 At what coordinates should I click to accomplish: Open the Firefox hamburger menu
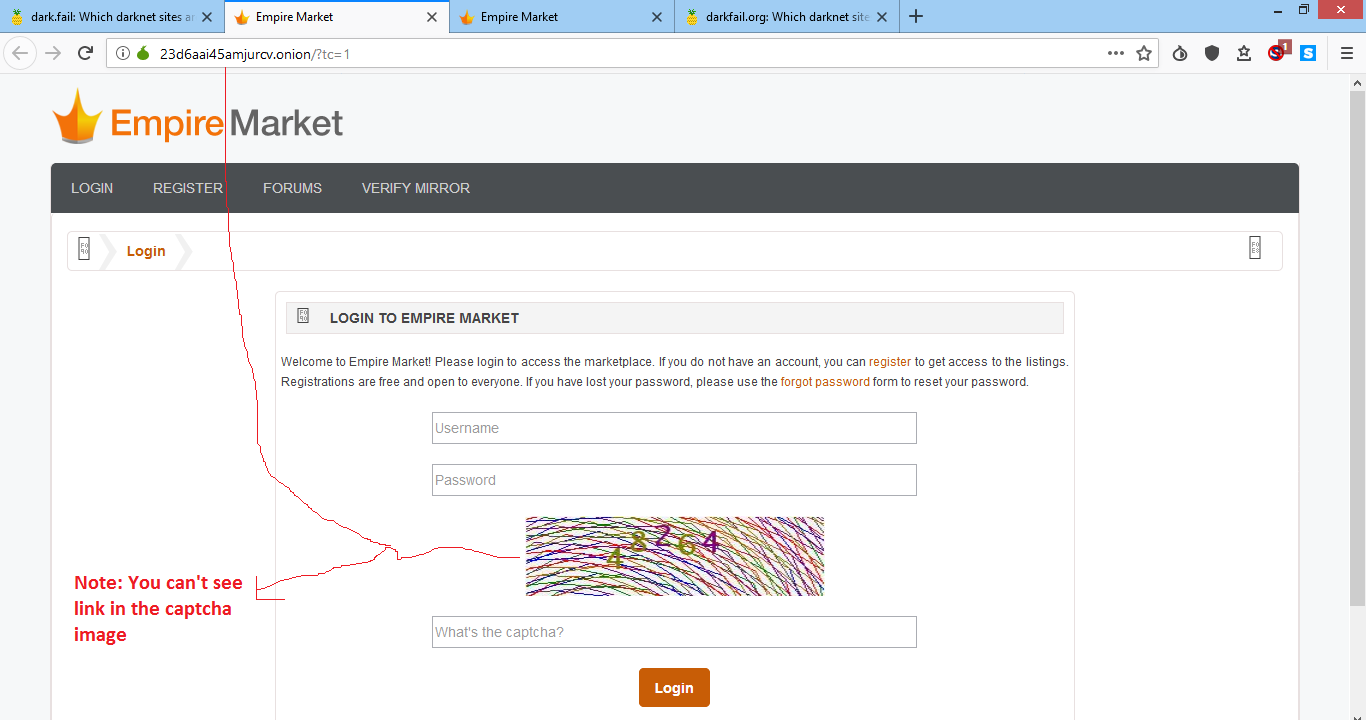click(1346, 54)
